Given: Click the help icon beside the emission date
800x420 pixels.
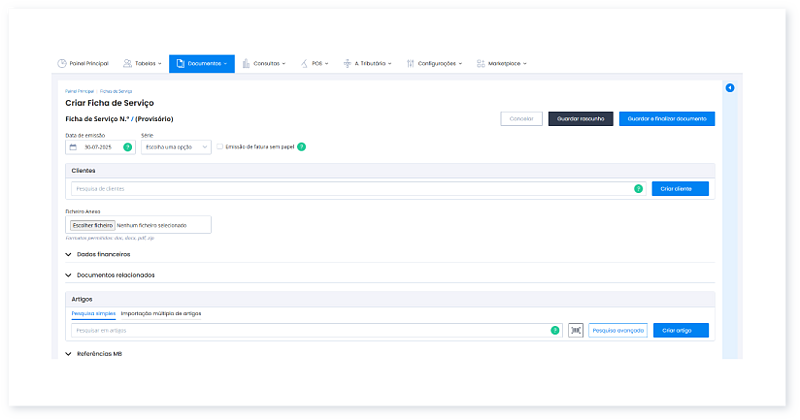Looking at the screenshot, I should coord(127,147).
